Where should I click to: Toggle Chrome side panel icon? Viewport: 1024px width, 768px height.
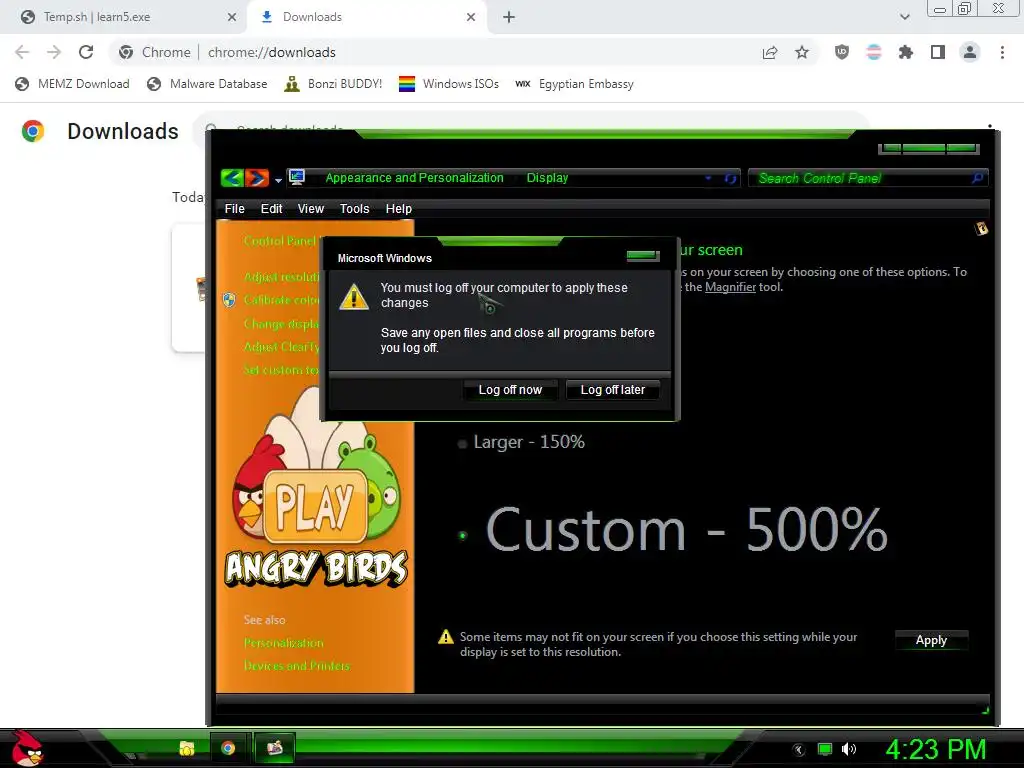[x=938, y=52]
